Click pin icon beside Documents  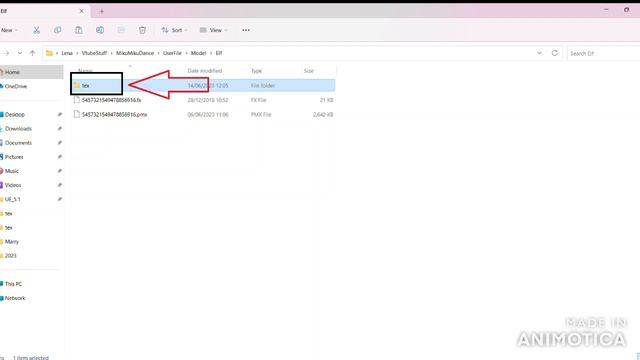click(60, 143)
